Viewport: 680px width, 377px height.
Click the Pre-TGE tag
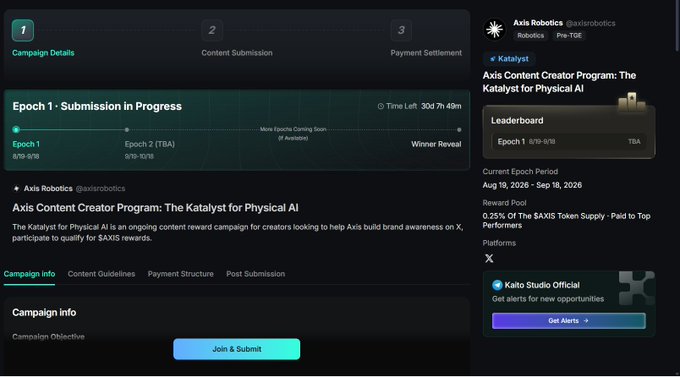pos(569,36)
